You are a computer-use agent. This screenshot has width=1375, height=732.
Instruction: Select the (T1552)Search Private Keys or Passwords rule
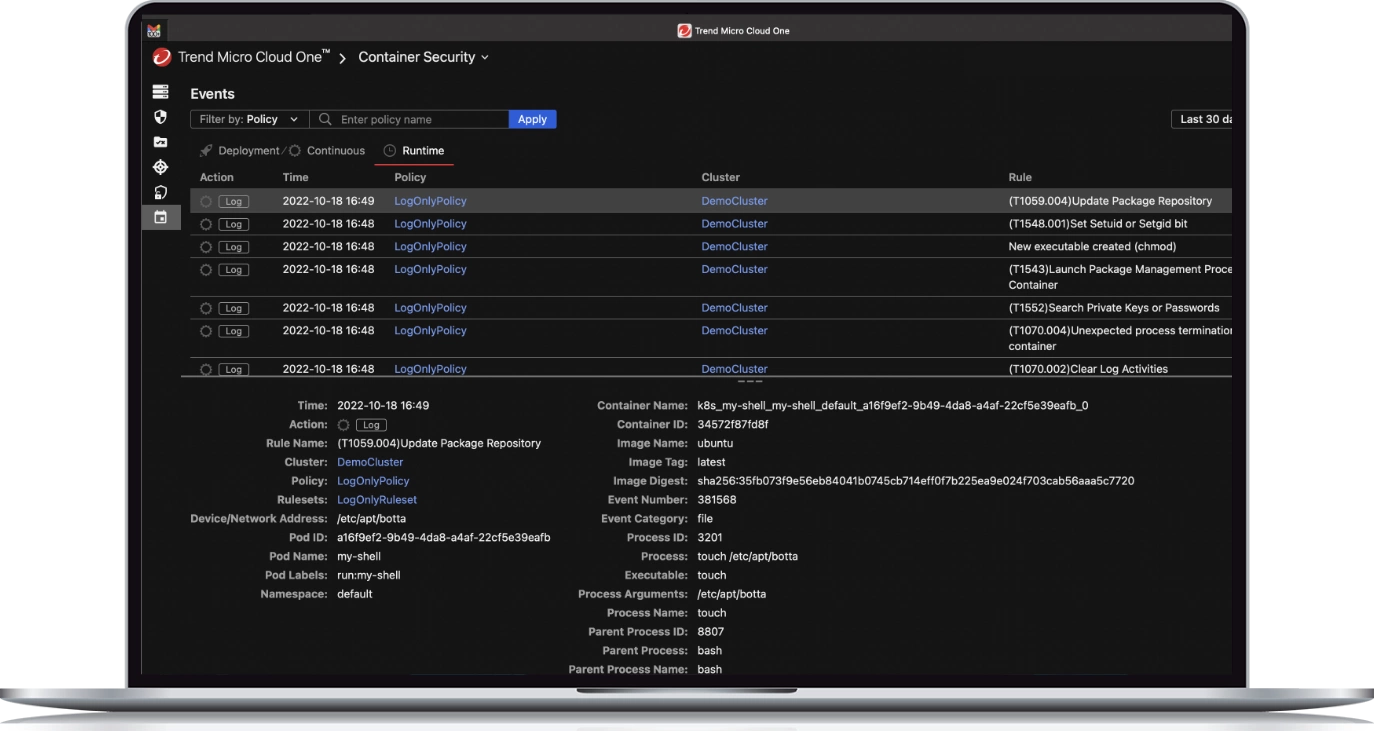click(1114, 308)
